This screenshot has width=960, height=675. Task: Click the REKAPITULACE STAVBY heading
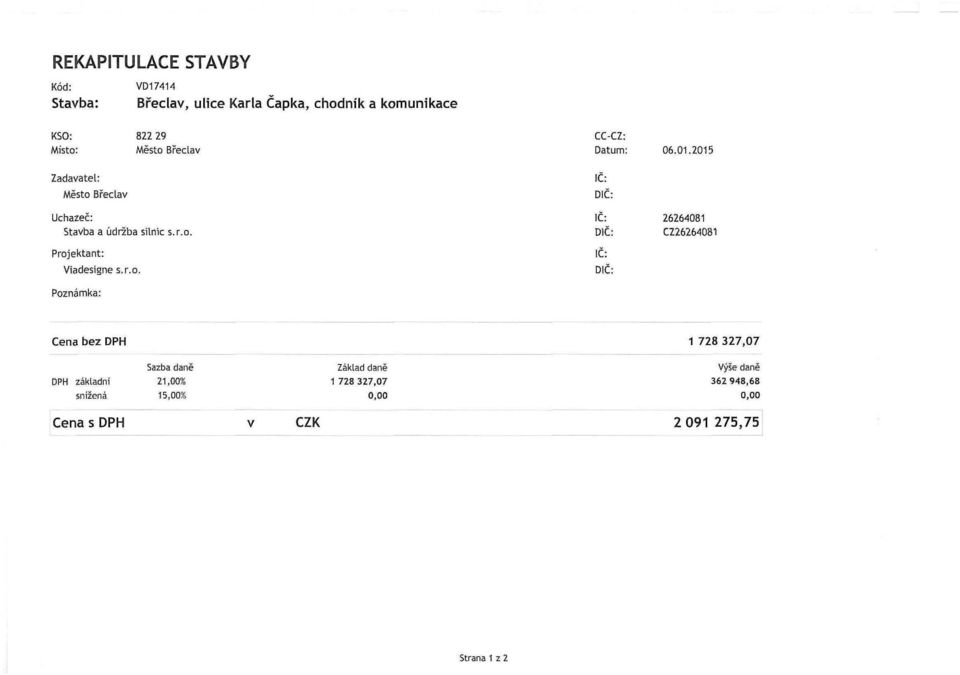pyautogui.click(x=151, y=62)
